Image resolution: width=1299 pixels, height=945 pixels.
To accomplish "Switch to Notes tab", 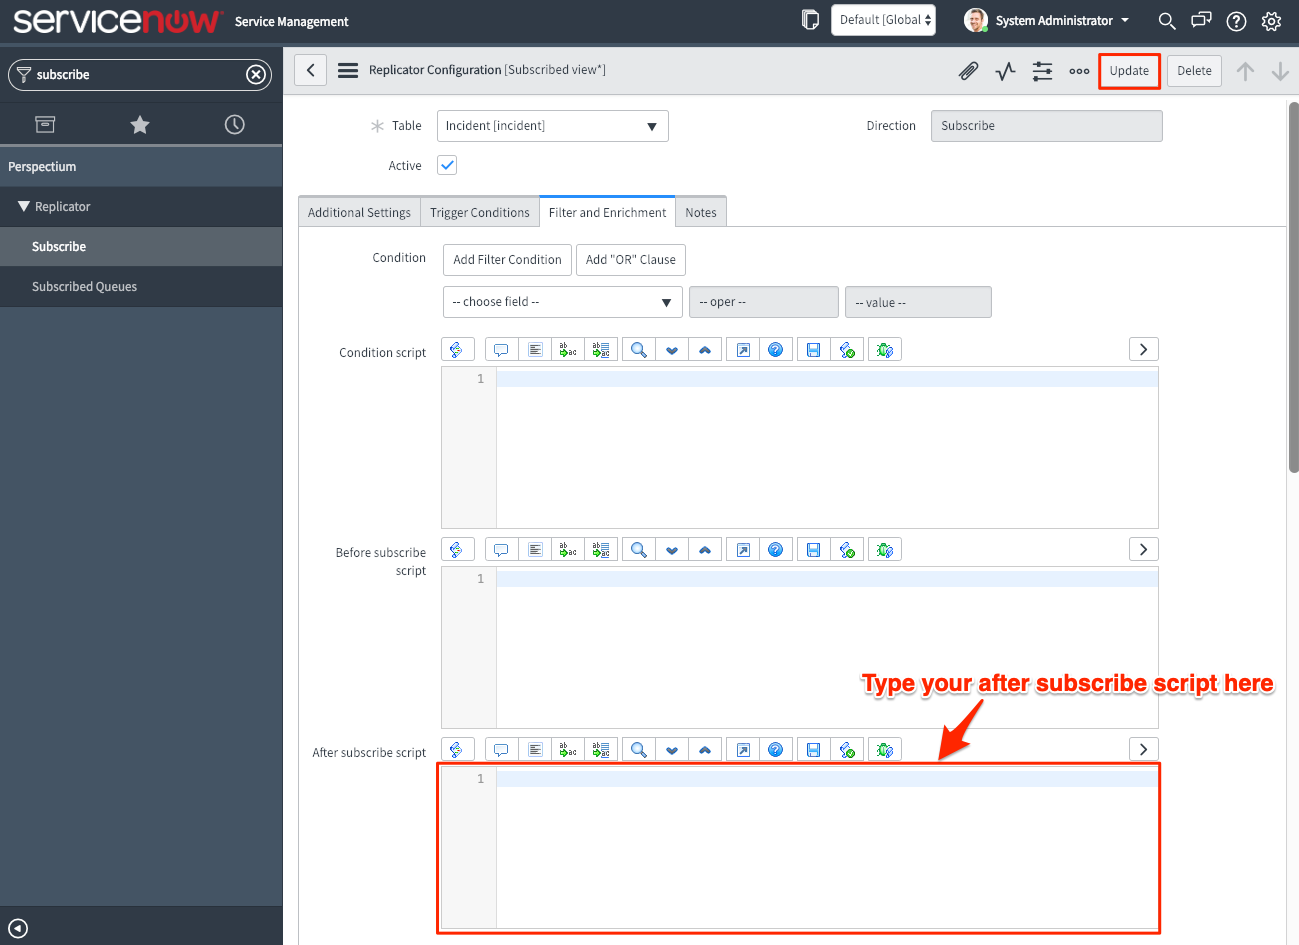I will (x=701, y=212).
